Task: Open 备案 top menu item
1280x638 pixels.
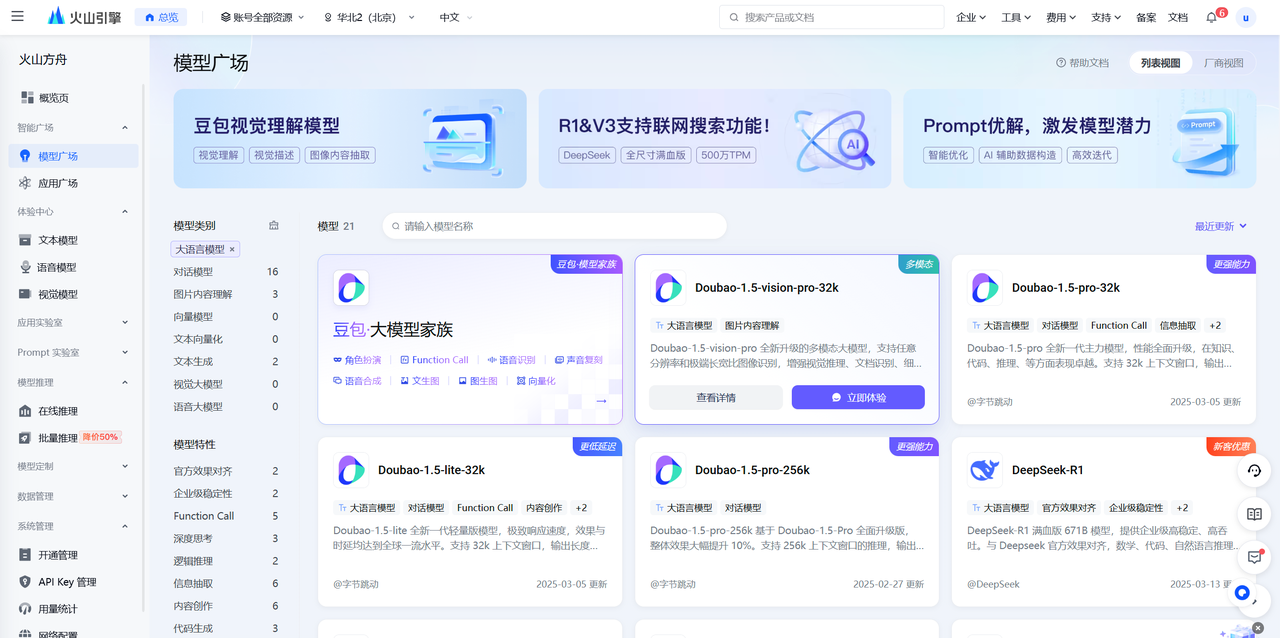Action: (1146, 17)
